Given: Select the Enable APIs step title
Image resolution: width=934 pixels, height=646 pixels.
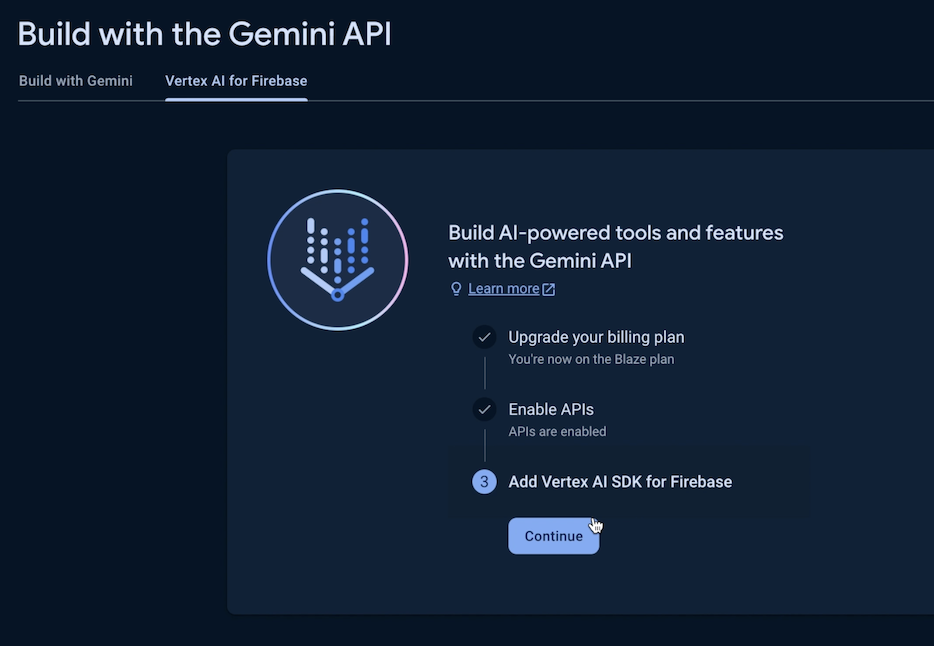Looking at the screenshot, I should pyautogui.click(x=551, y=409).
